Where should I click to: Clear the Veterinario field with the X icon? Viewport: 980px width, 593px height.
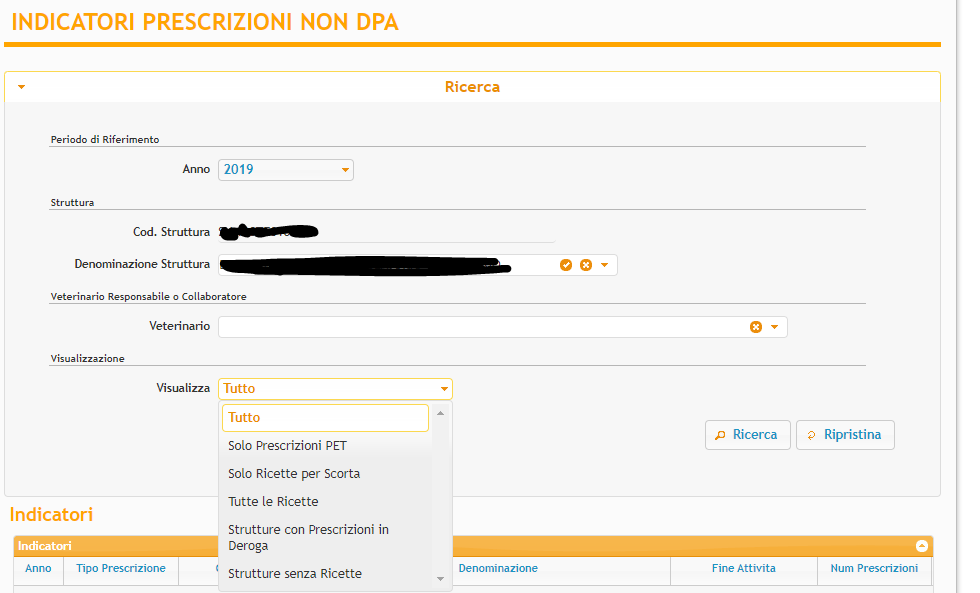tap(756, 327)
